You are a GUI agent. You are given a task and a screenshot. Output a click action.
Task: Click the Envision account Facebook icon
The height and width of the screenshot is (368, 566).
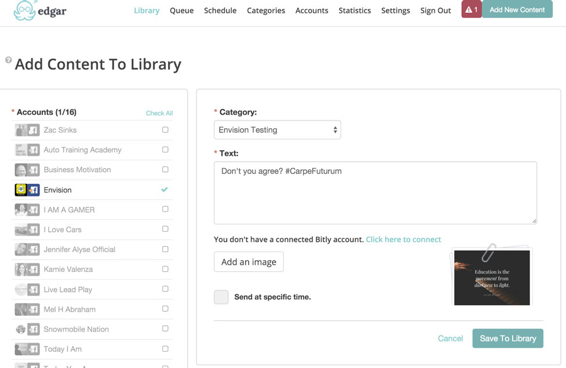pos(34,190)
